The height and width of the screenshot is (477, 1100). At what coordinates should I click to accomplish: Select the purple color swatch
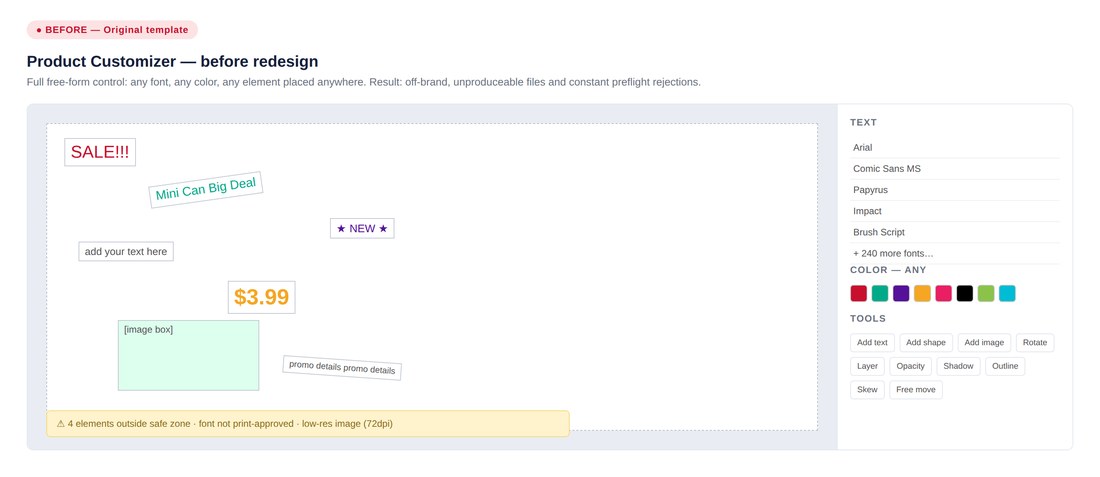click(x=901, y=293)
